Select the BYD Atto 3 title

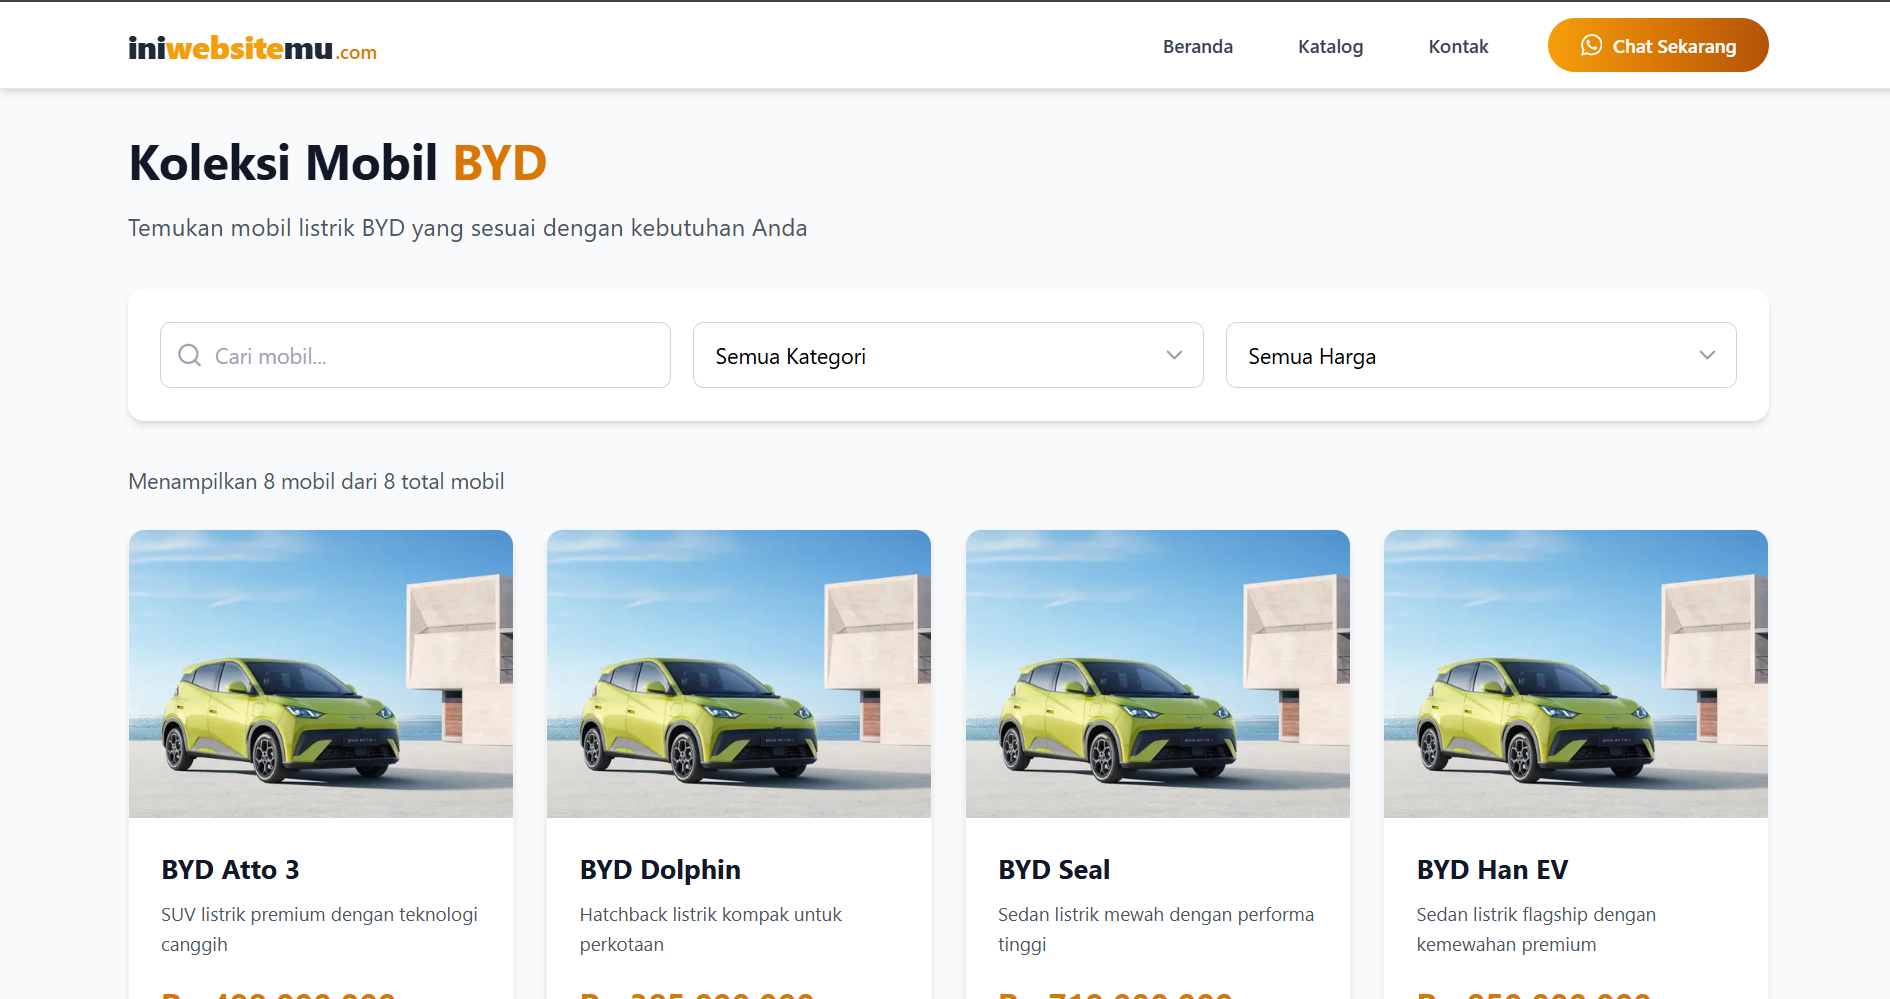(230, 870)
